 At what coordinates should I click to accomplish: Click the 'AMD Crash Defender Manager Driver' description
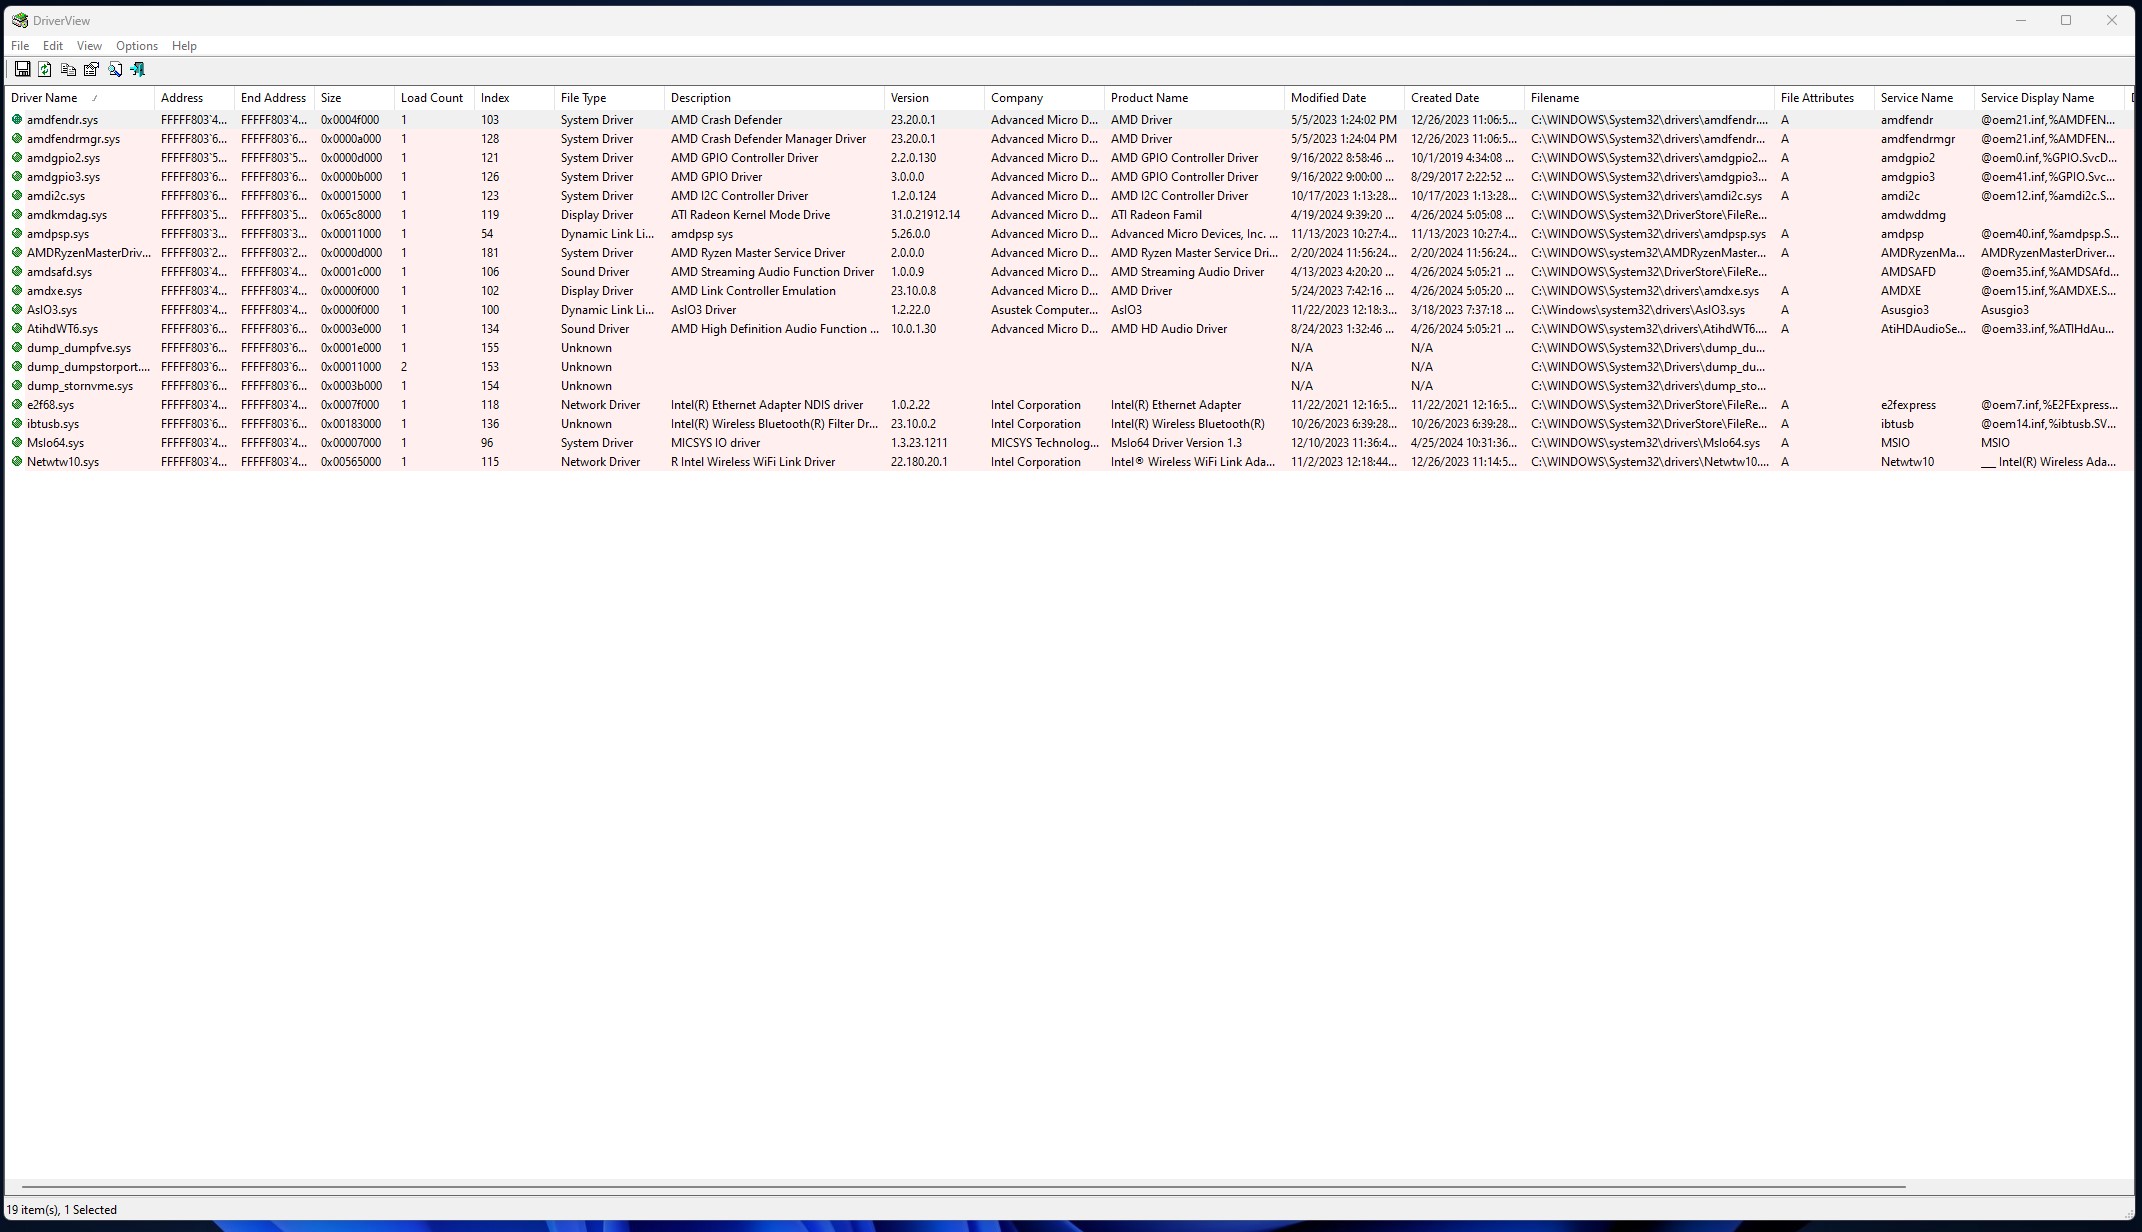768,139
